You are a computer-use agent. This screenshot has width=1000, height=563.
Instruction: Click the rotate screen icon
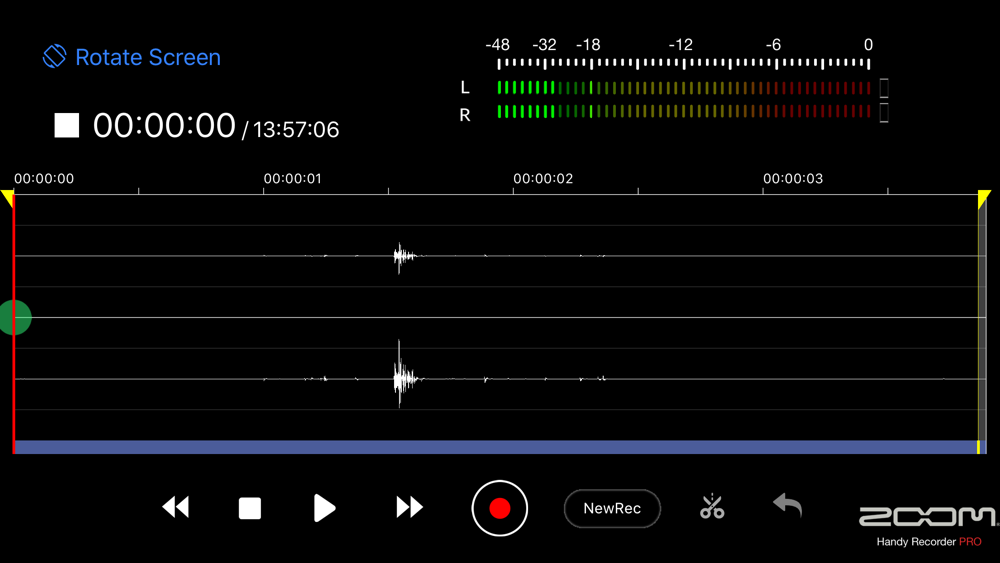click(54, 56)
